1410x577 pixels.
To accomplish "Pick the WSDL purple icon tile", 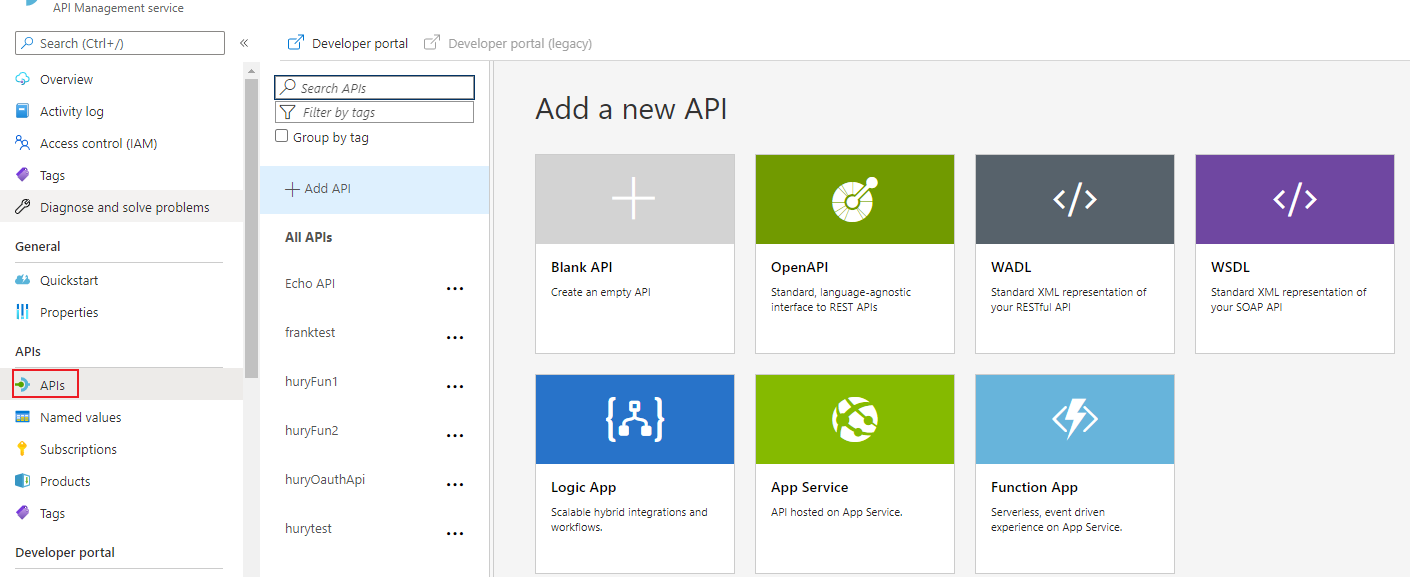I will 1295,199.
